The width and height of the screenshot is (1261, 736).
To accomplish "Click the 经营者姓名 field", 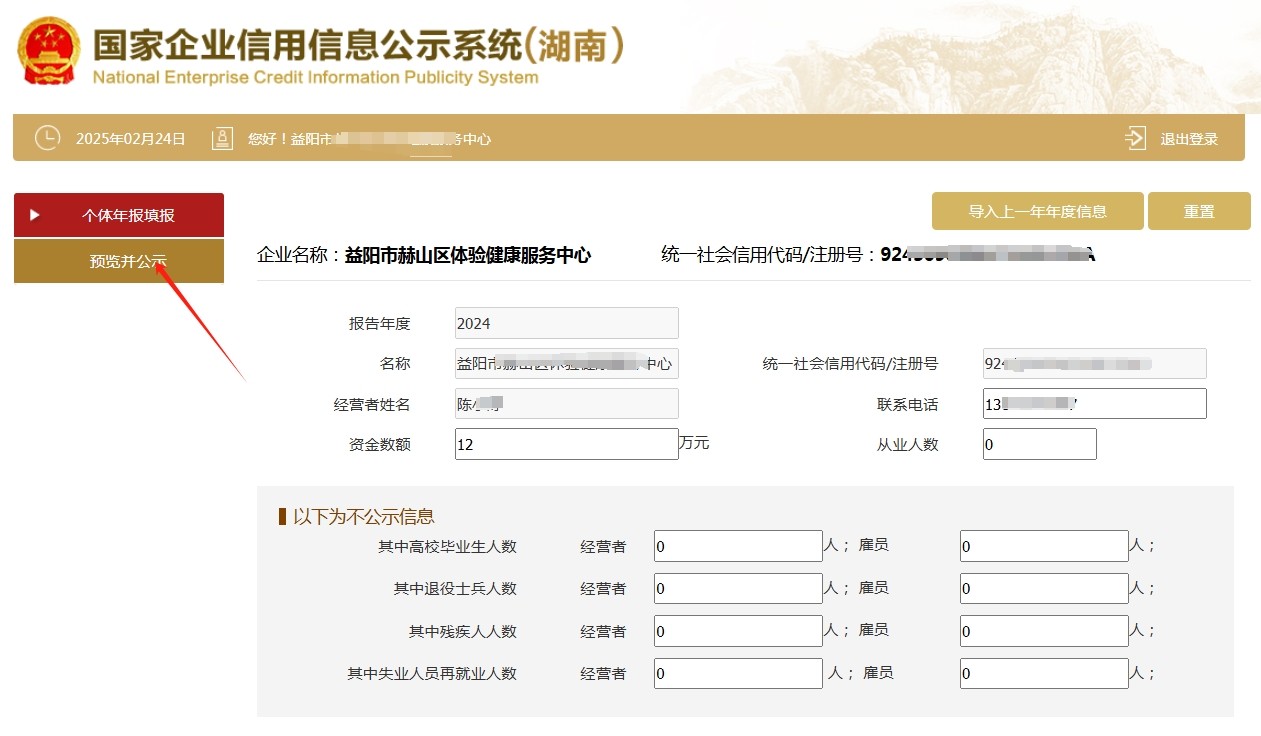I will [567, 404].
